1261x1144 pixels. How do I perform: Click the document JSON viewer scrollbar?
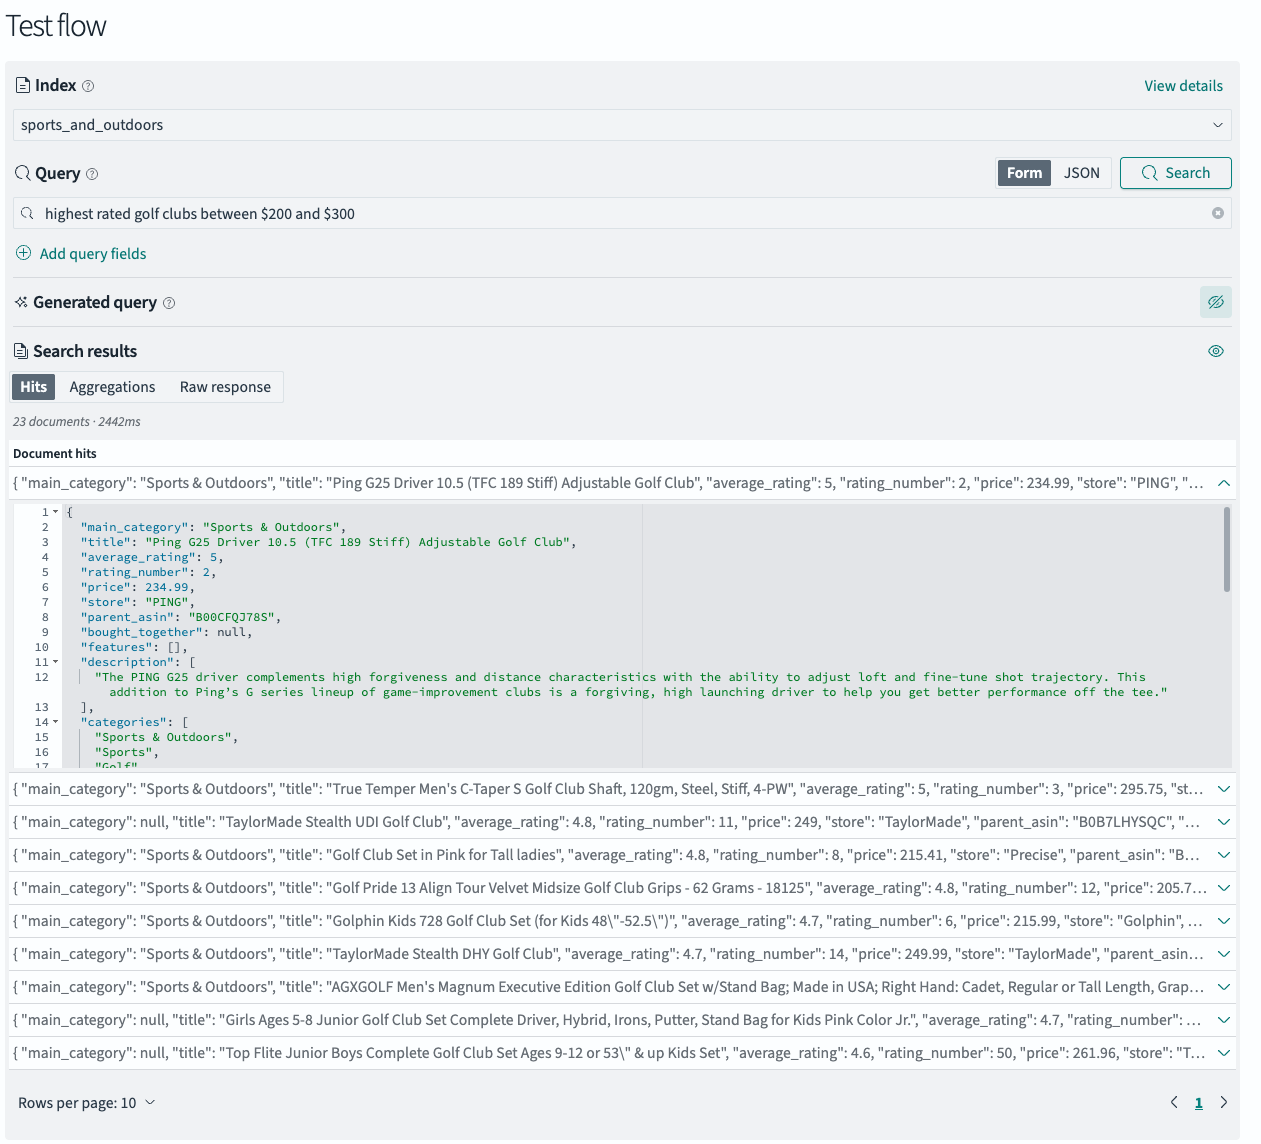tap(1226, 550)
